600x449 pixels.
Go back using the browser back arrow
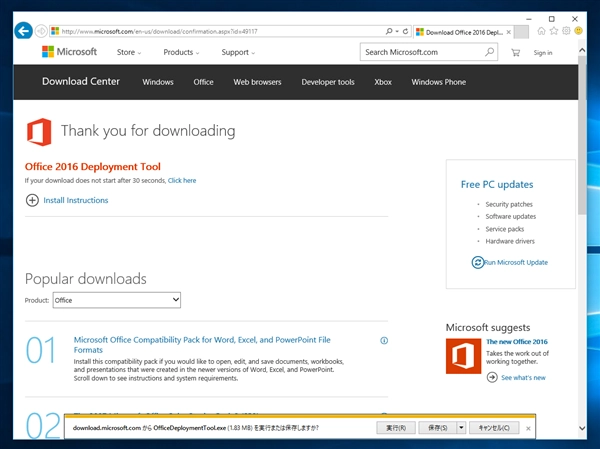[x=23, y=31]
